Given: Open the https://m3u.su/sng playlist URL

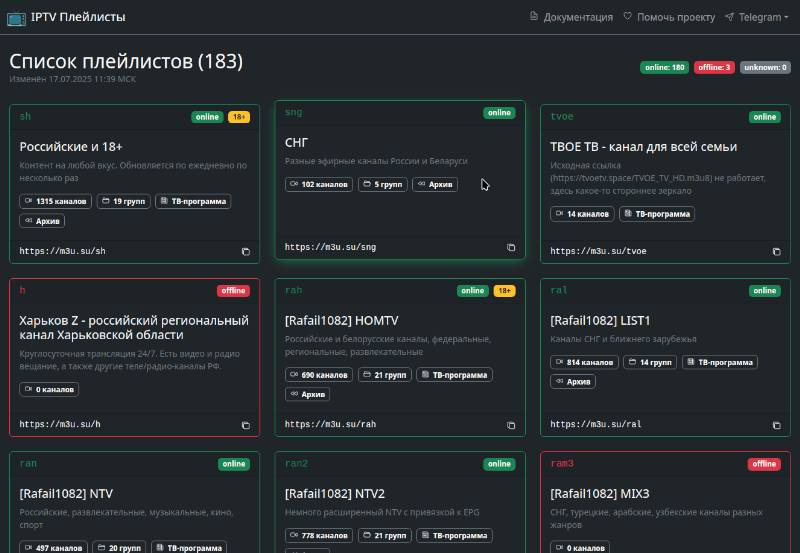Looking at the screenshot, I should coord(330,247).
